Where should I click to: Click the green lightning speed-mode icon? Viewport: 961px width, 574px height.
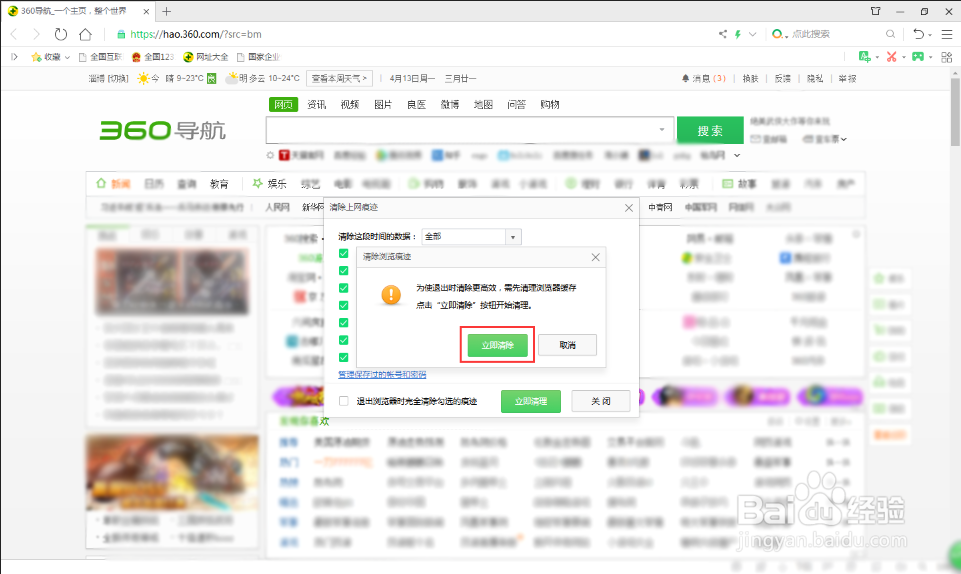pos(738,34)
